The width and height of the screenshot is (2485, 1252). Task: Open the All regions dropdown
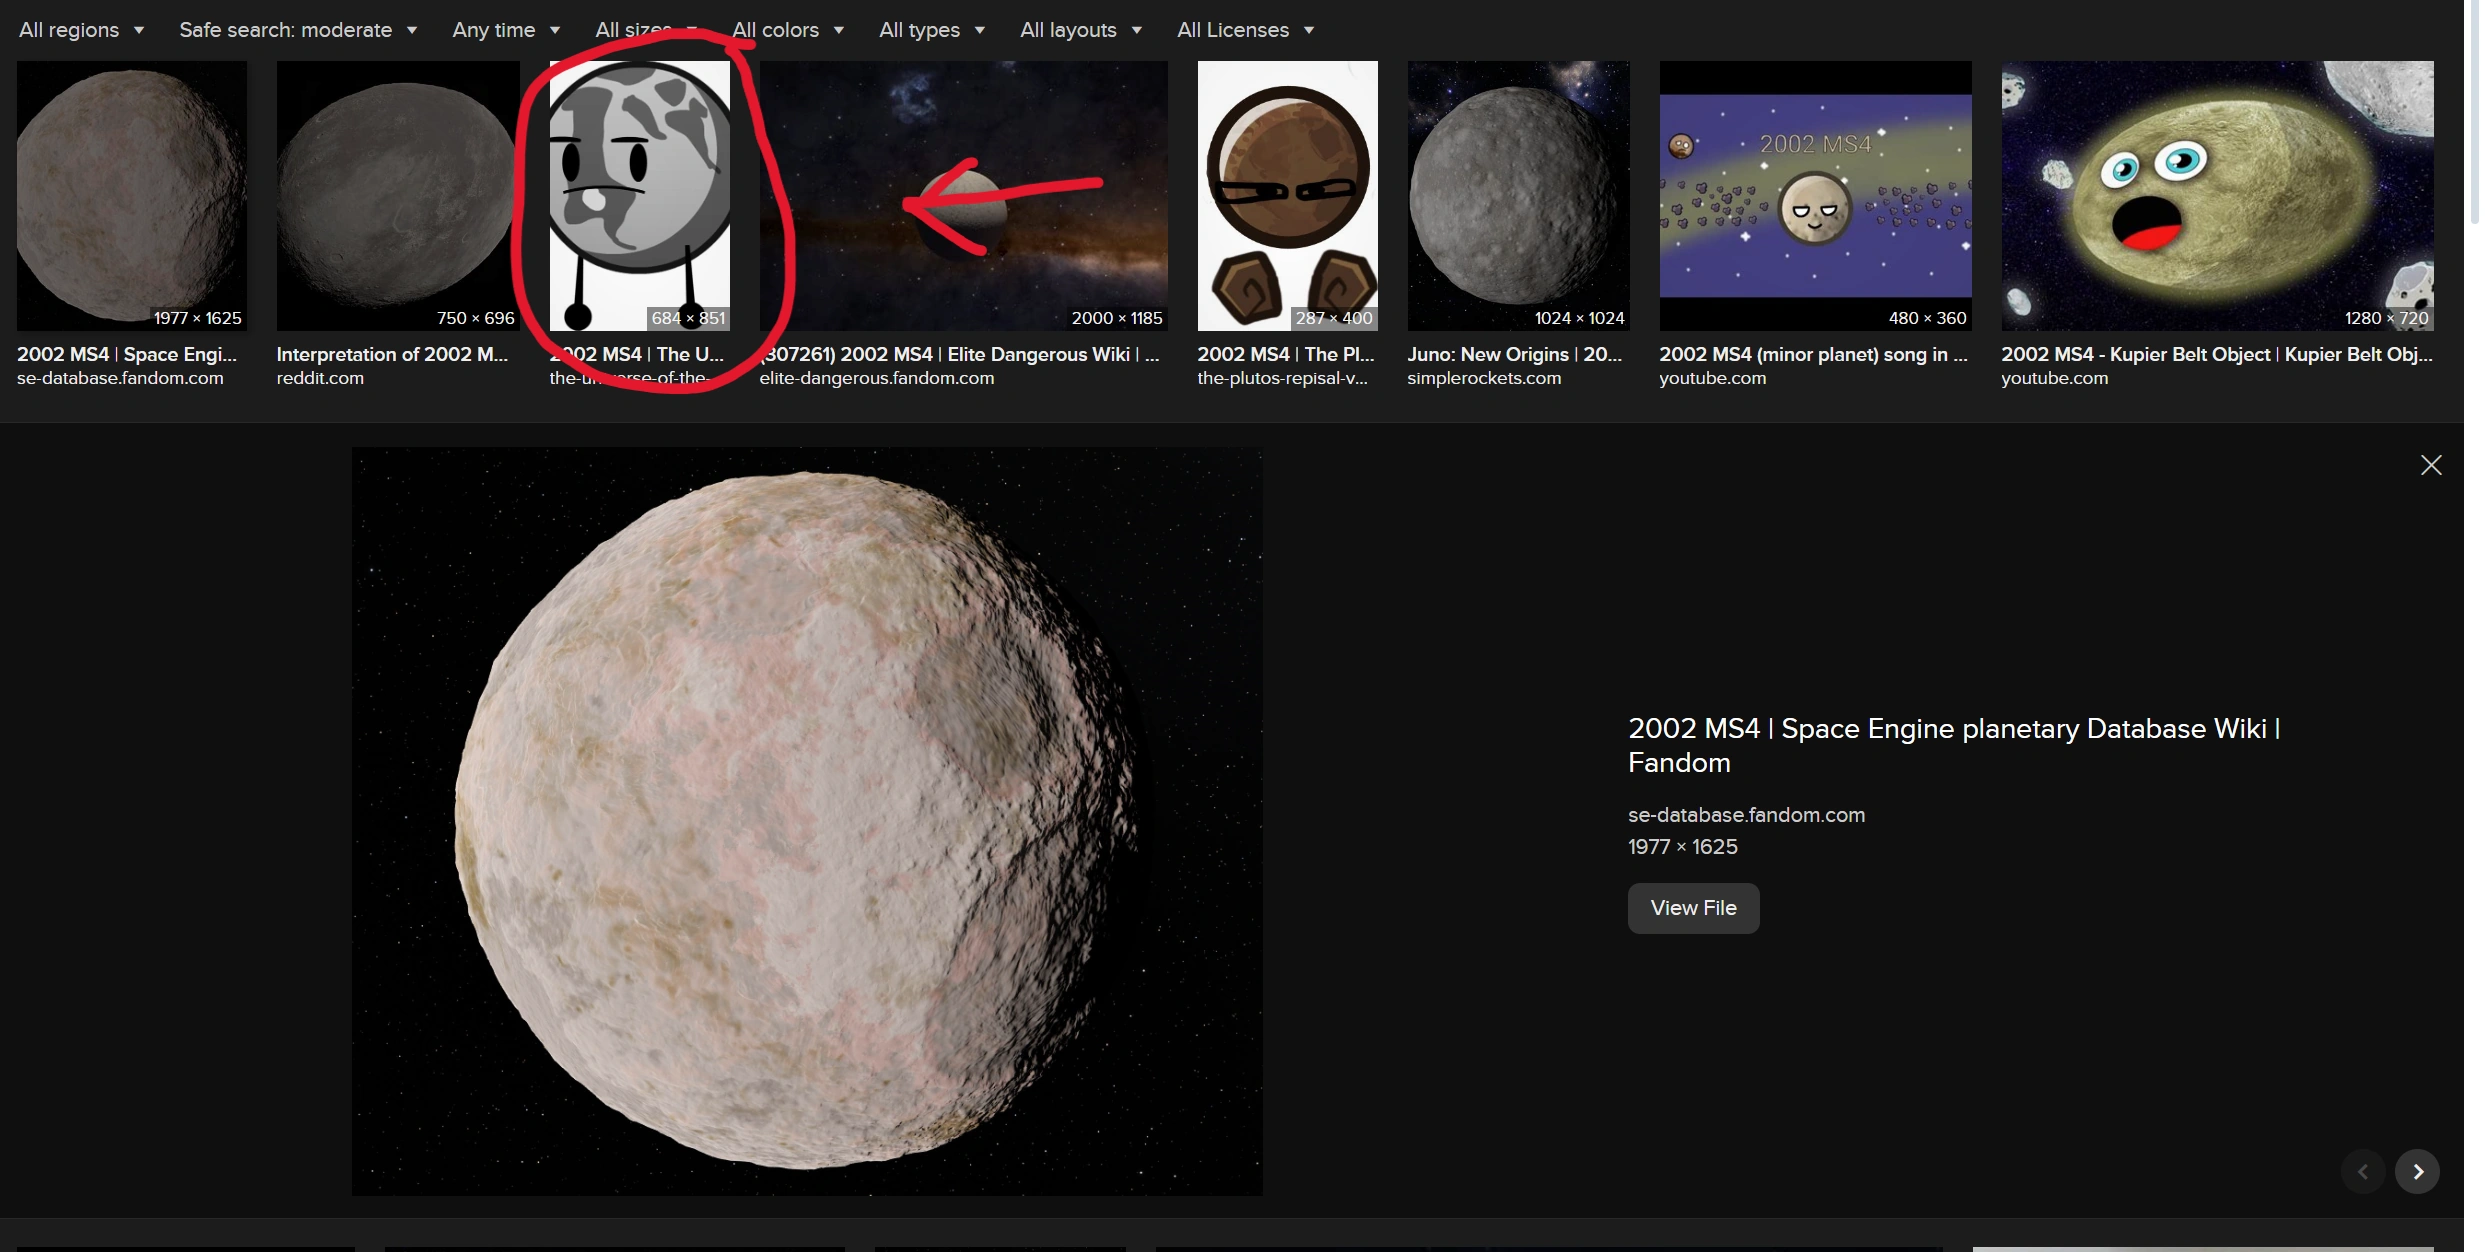(81, 30)
